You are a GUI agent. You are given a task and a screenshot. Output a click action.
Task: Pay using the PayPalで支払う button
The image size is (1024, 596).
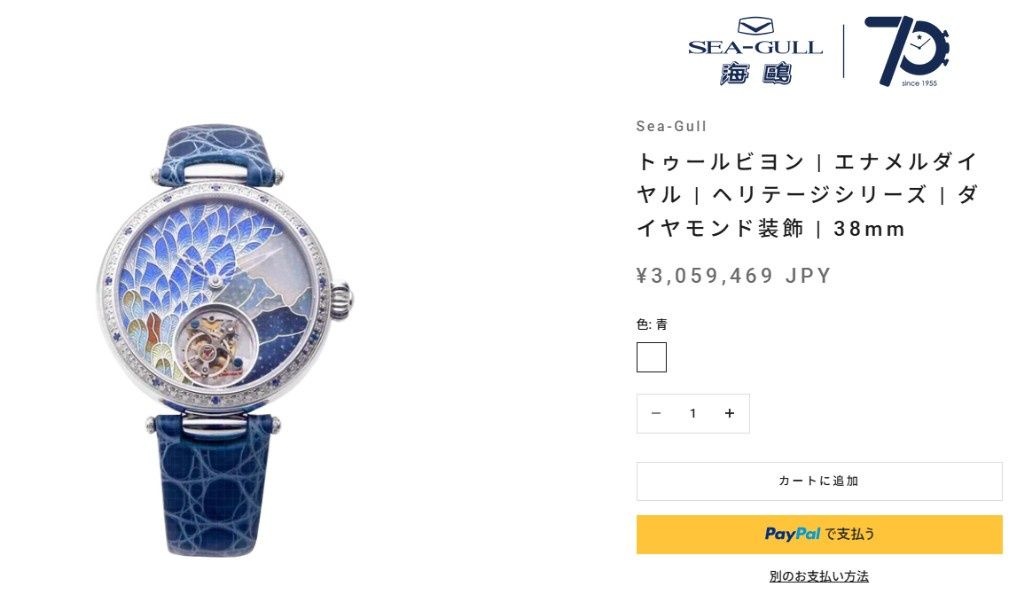(819, 534)
